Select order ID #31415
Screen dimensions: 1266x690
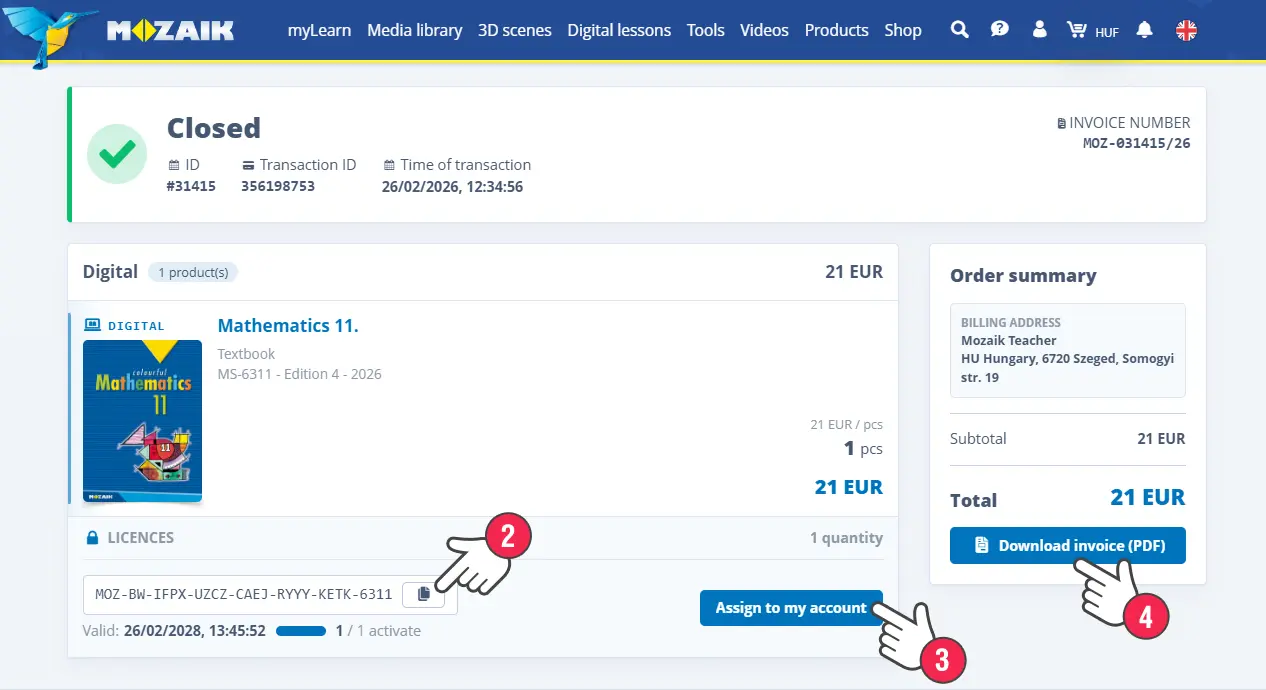(x=191, y=186)
